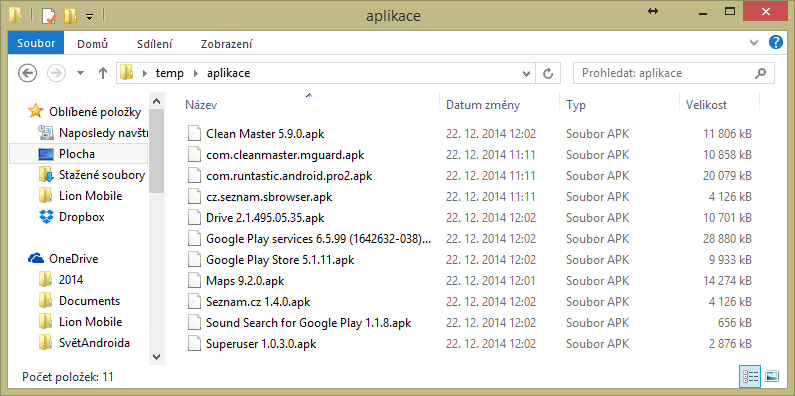The width and height of the screenshot is (795, 396).
Task: Select OneDrive in the navigation pane
Action: pyautogui.click(x=74, y=259)
